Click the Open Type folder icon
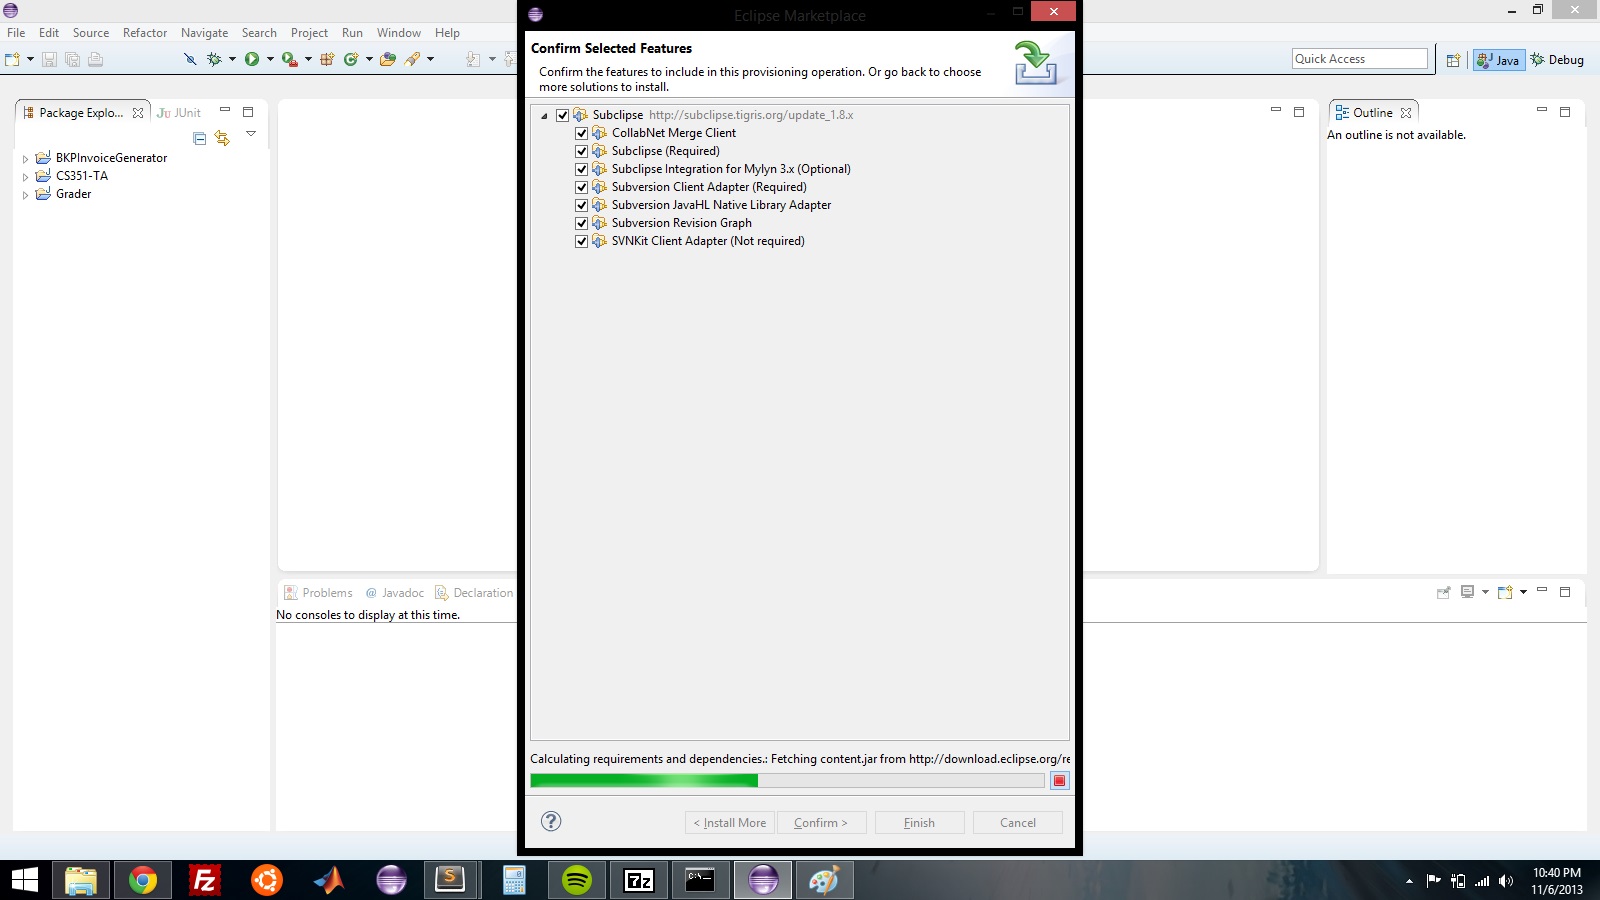This screenshot has height=900, width=1600. [x=388, y=59]
